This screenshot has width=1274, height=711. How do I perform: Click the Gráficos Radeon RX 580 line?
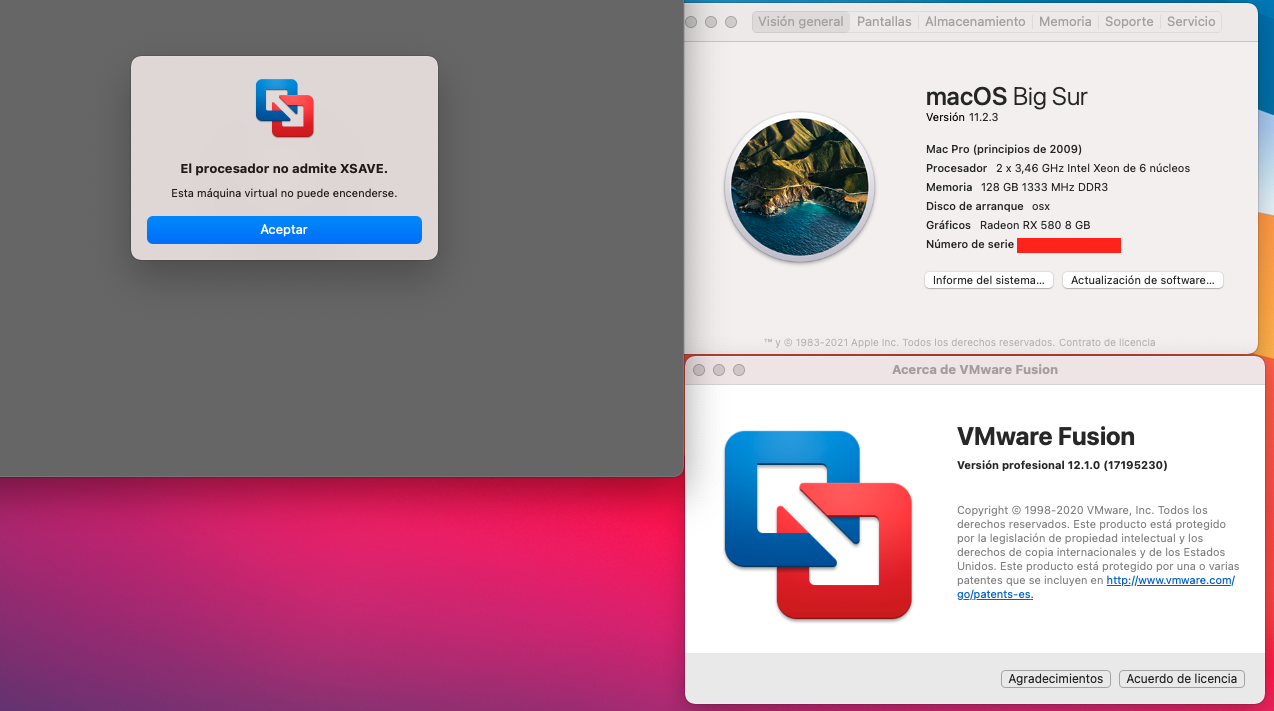pos(1008,226)
